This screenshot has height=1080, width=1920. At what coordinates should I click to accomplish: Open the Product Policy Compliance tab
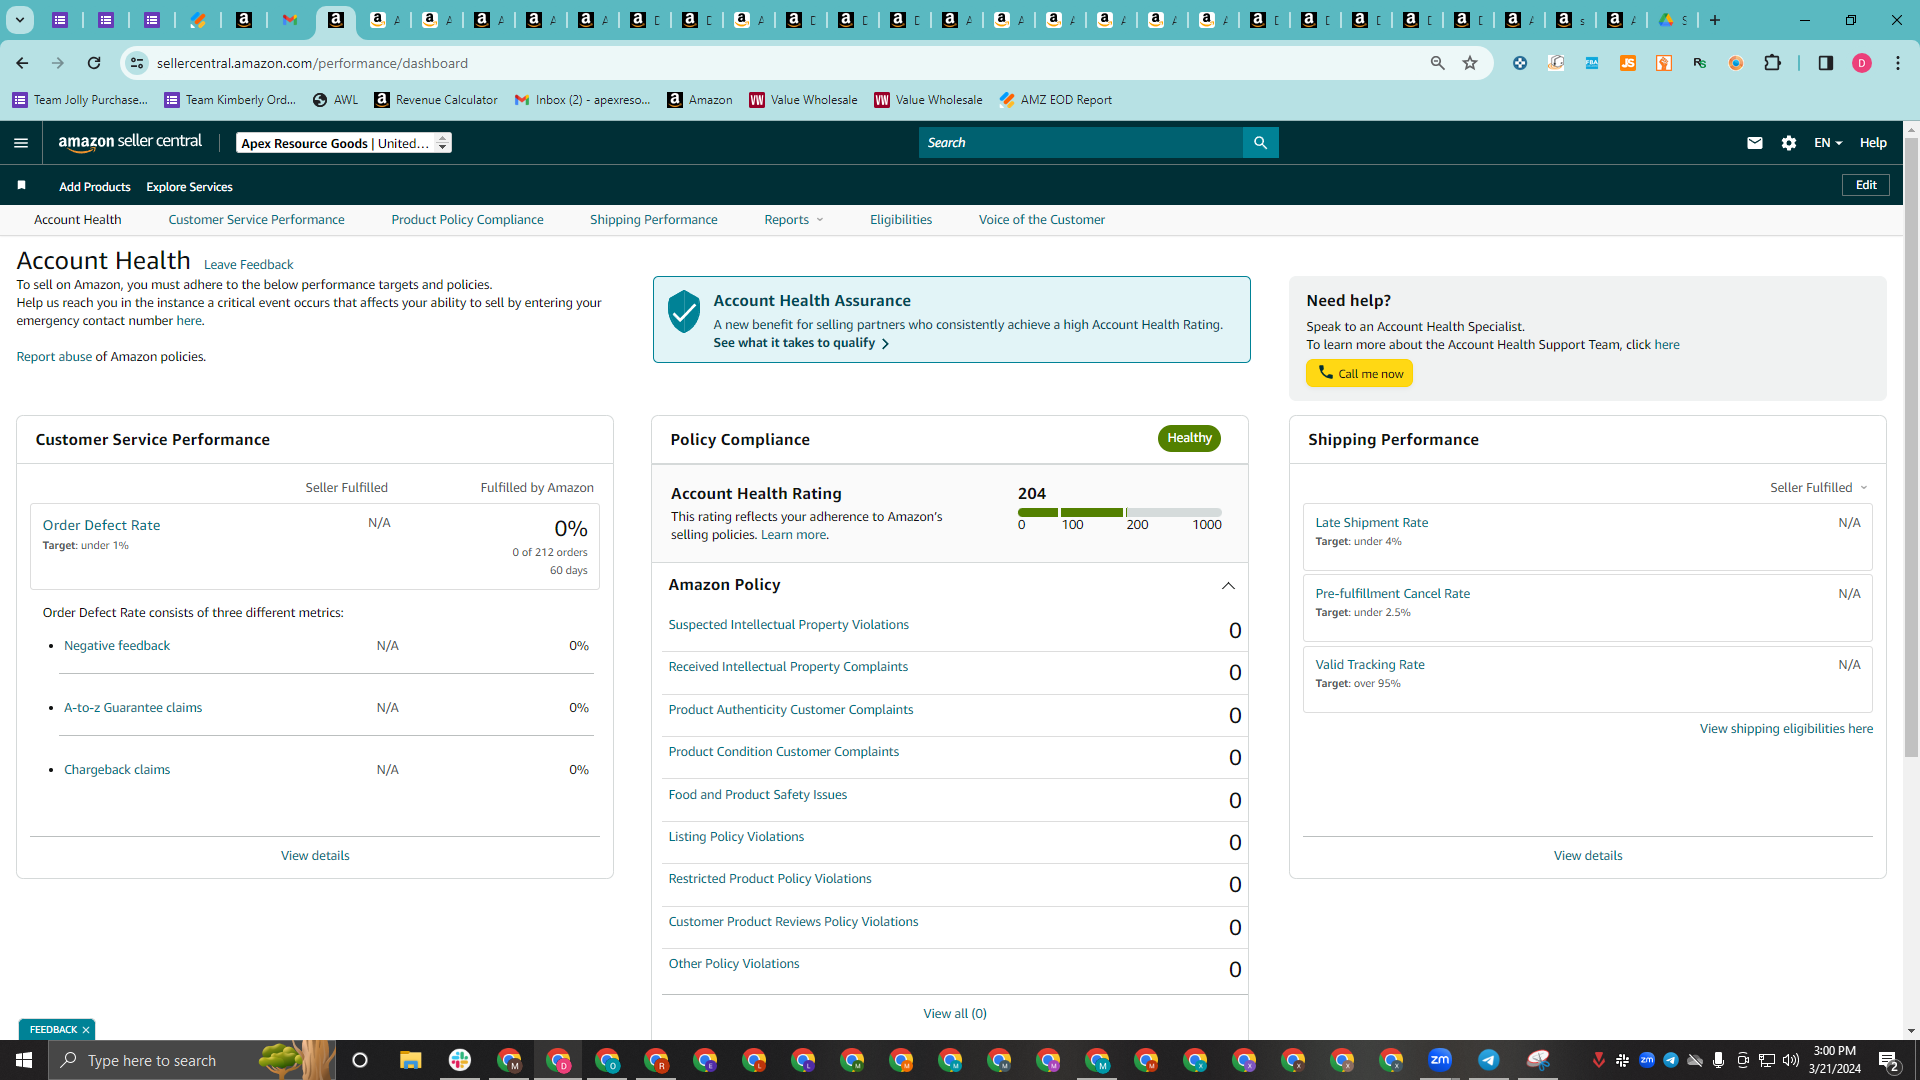tap(467, 220)
